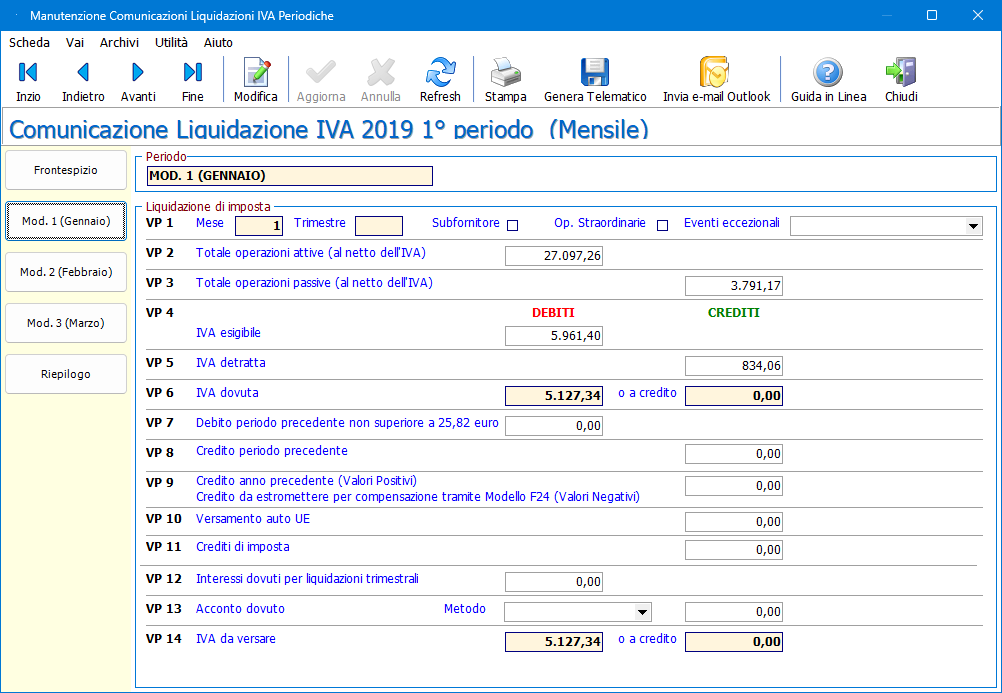Print with the Stampa printer icon
The width and height of the screenshot is (1002, 693).
tap(505, 72)
